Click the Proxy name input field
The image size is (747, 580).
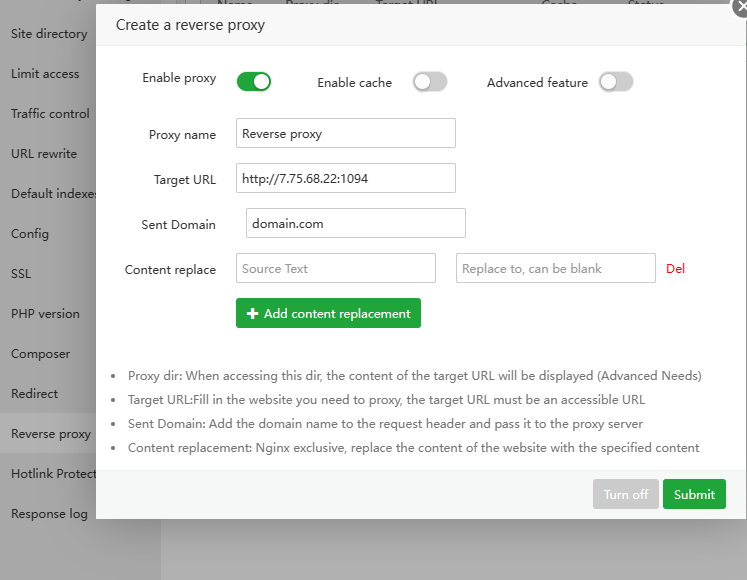(x=346, y=133)
